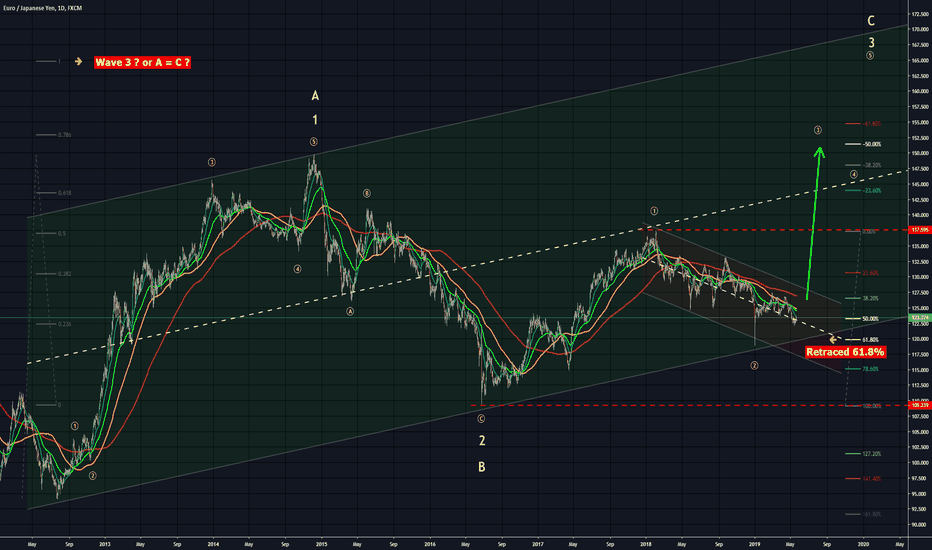This screenshot has width=932, height=550.
Task: Select the red 'Retraced 61.8%' annotation
Action: [x=845, y=352]
